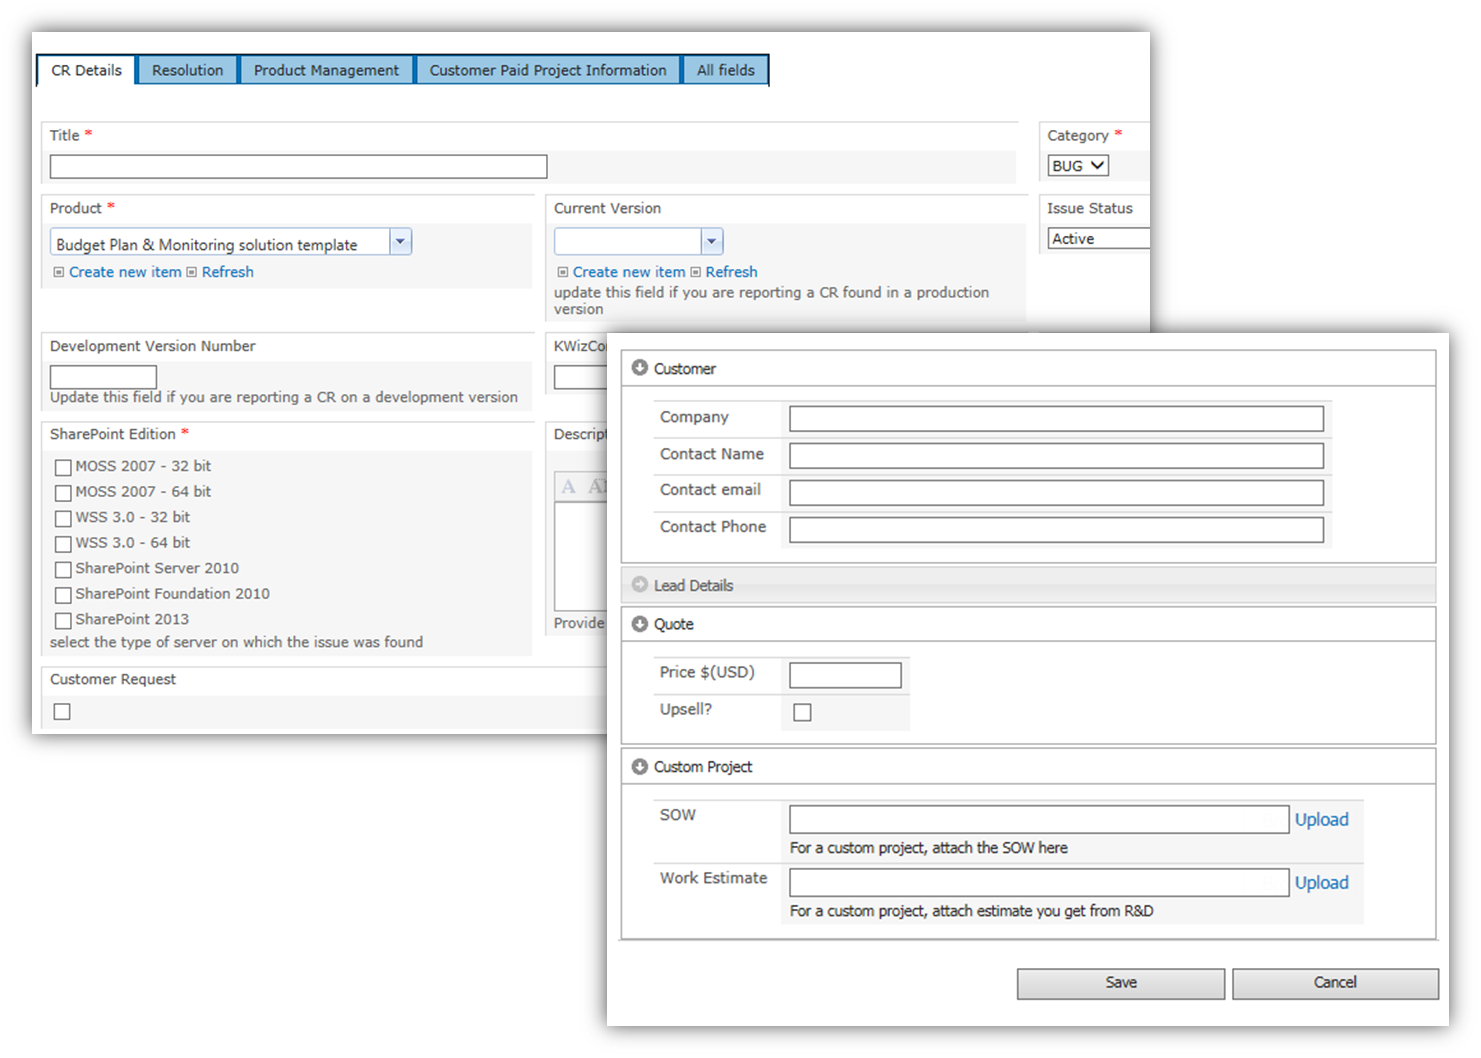The height and width of the screenshot is (1058, 1481).
Task: Expand the Lead Details section icon
Action: (639, 584)
